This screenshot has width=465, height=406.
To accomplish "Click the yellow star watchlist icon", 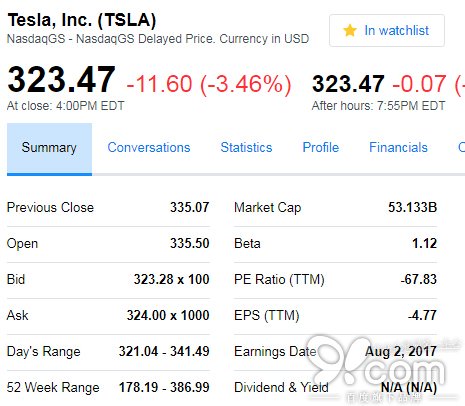I will coord(350,30).
